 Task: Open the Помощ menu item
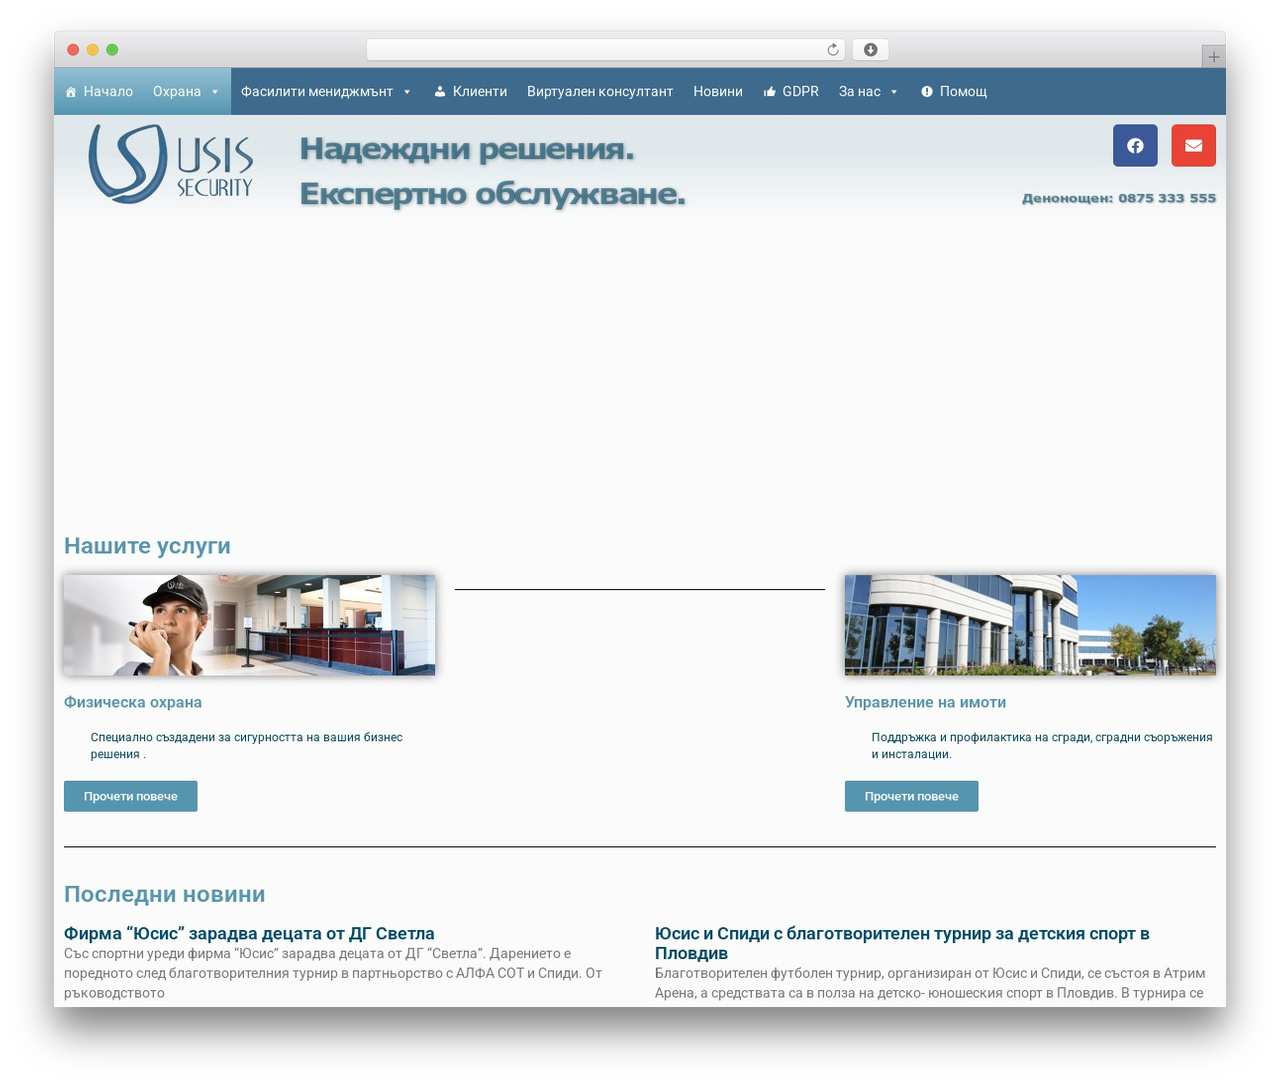point(954,91)
